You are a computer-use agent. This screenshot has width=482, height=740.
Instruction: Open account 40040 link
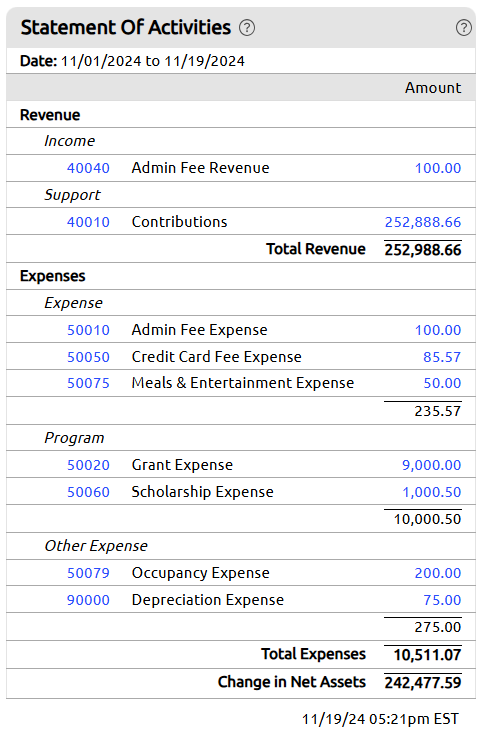(88, 168)
